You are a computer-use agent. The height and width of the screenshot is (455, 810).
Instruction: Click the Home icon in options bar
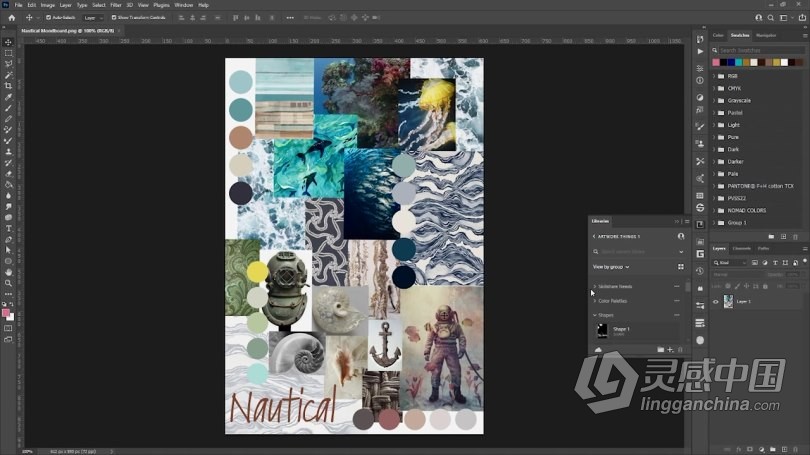click(x=11, y=18)
